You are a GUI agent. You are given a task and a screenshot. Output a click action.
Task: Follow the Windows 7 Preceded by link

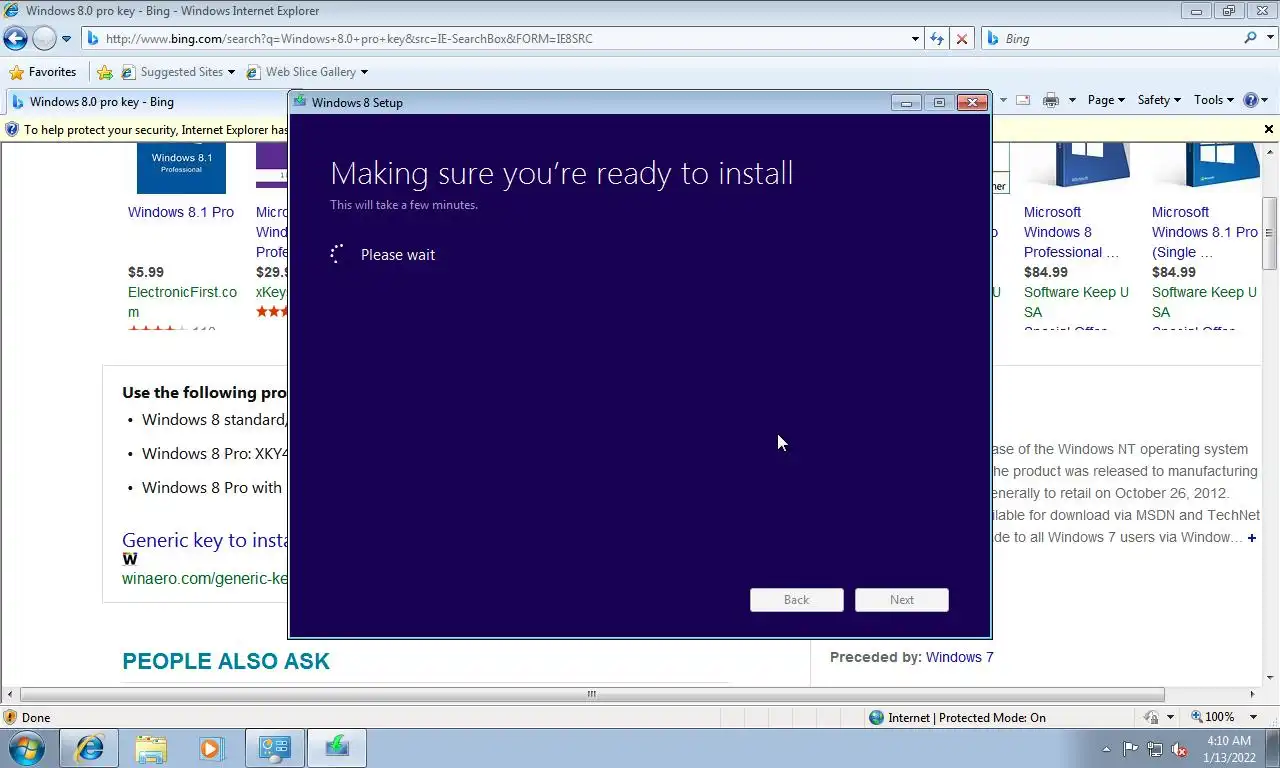(959, 657)
